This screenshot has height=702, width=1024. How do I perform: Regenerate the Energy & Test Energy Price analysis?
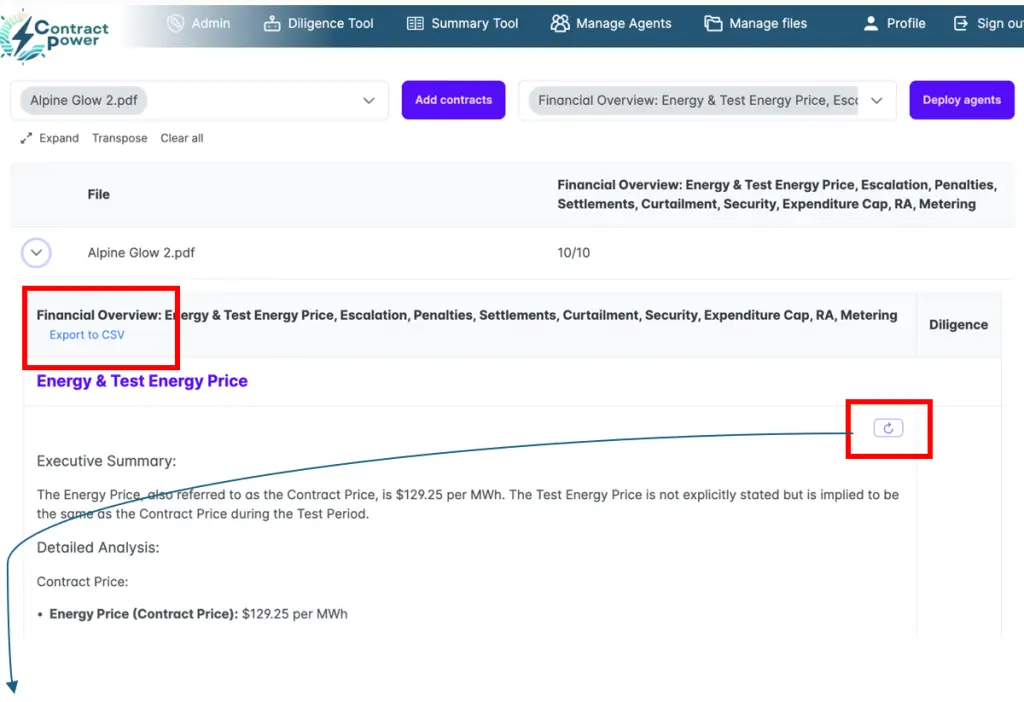click(x=888, y=428)
